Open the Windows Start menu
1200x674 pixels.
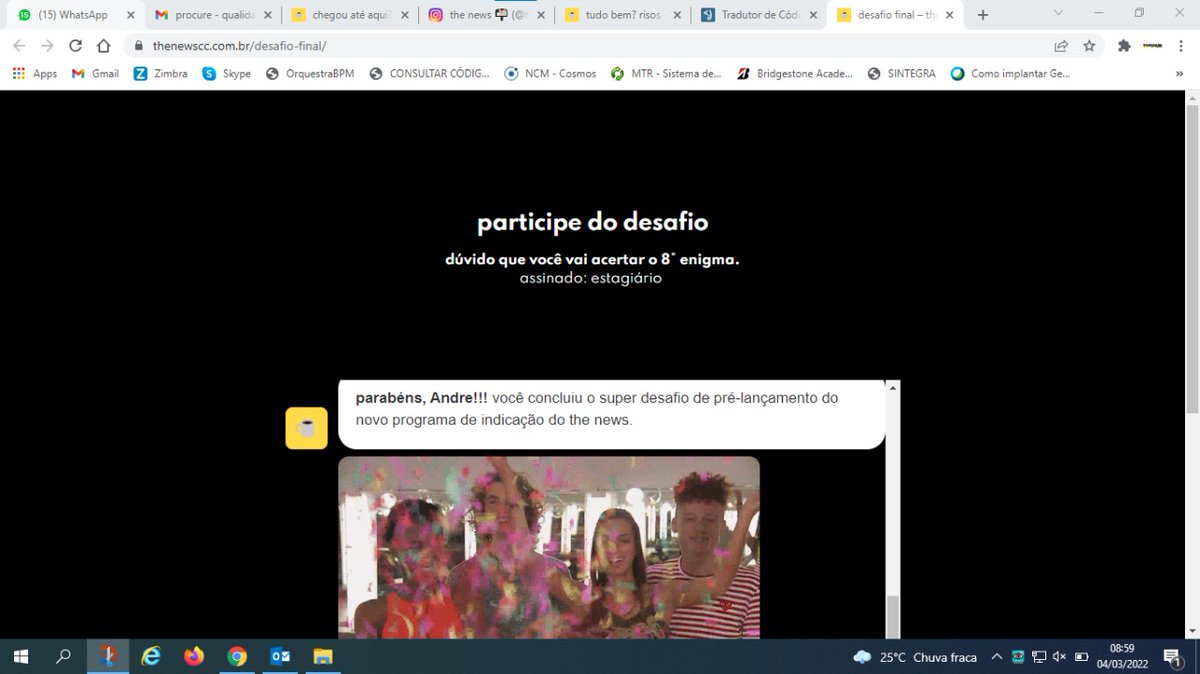20,656
